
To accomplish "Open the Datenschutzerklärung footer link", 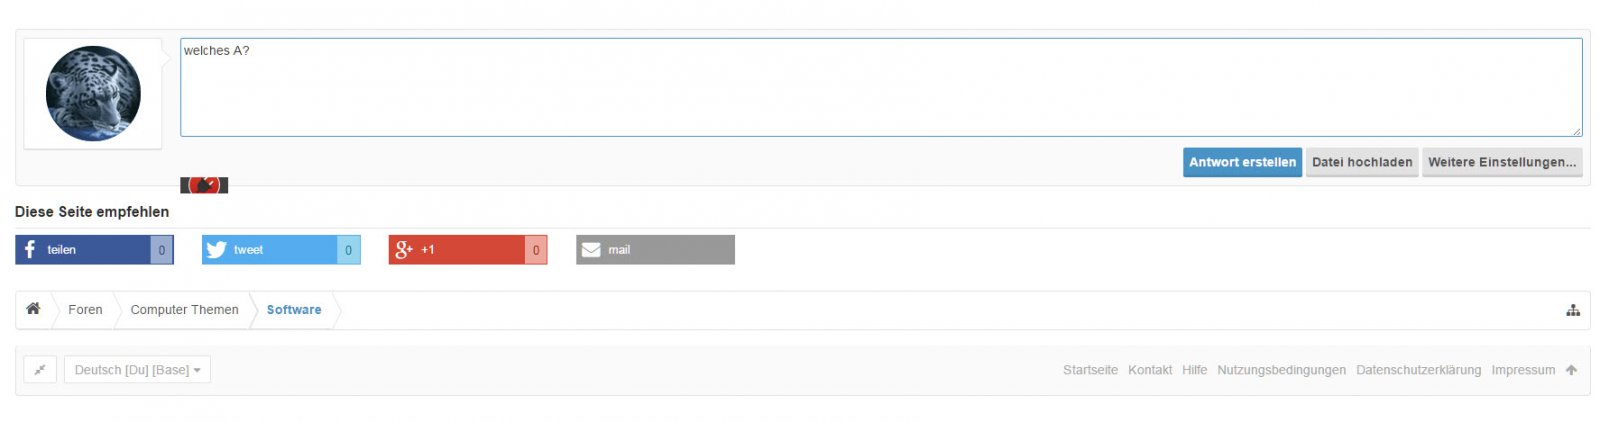I will coord(1418,370).
